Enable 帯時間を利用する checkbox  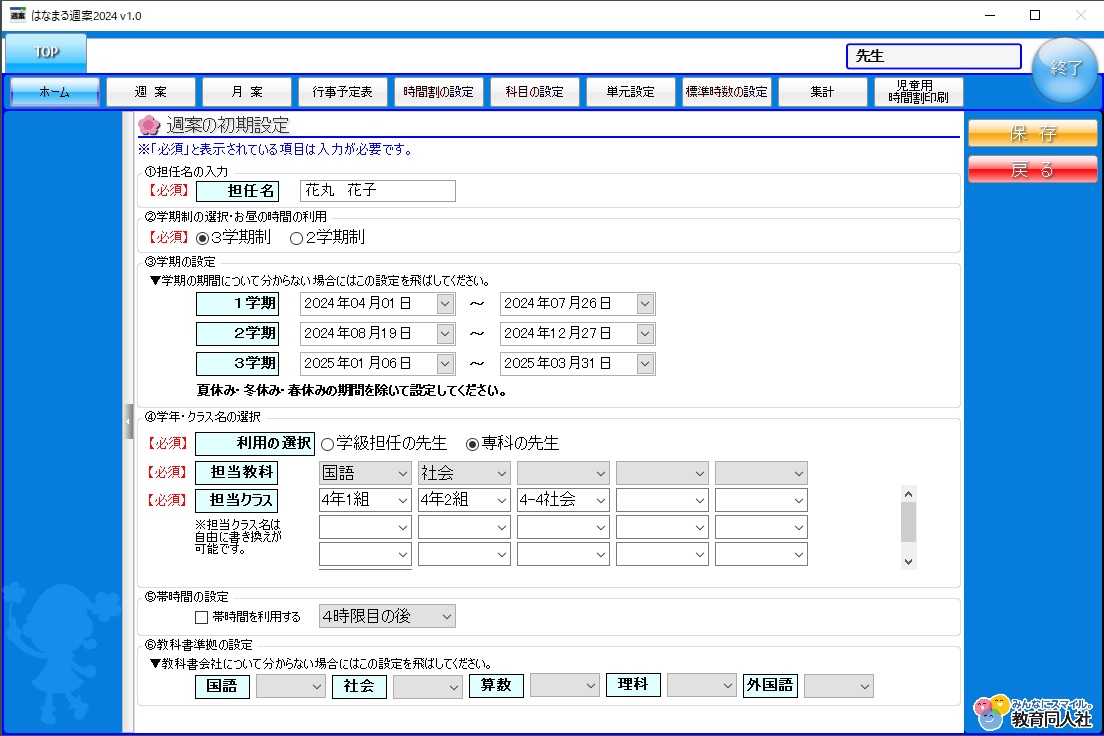coord(201,617)
